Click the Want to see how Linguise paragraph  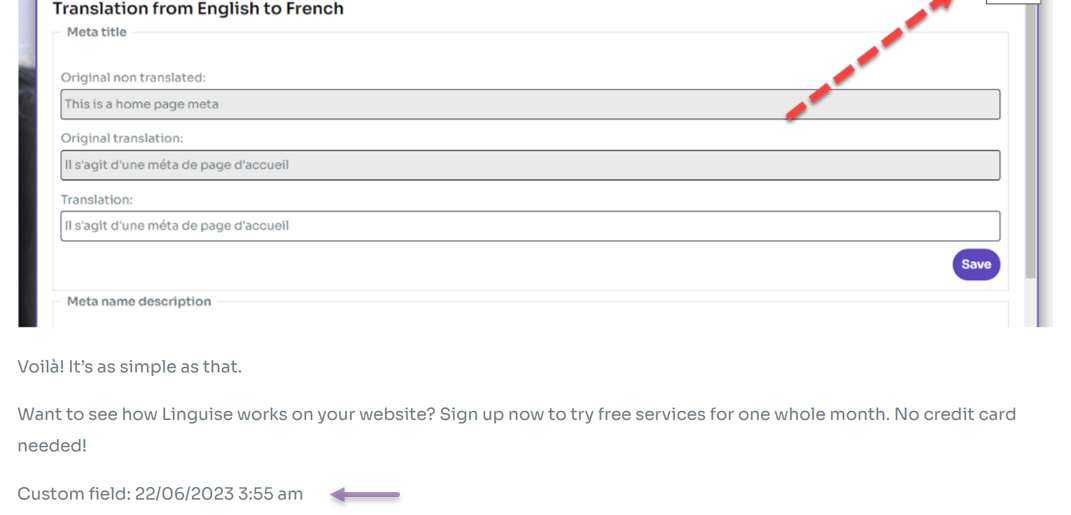point(516,430)
